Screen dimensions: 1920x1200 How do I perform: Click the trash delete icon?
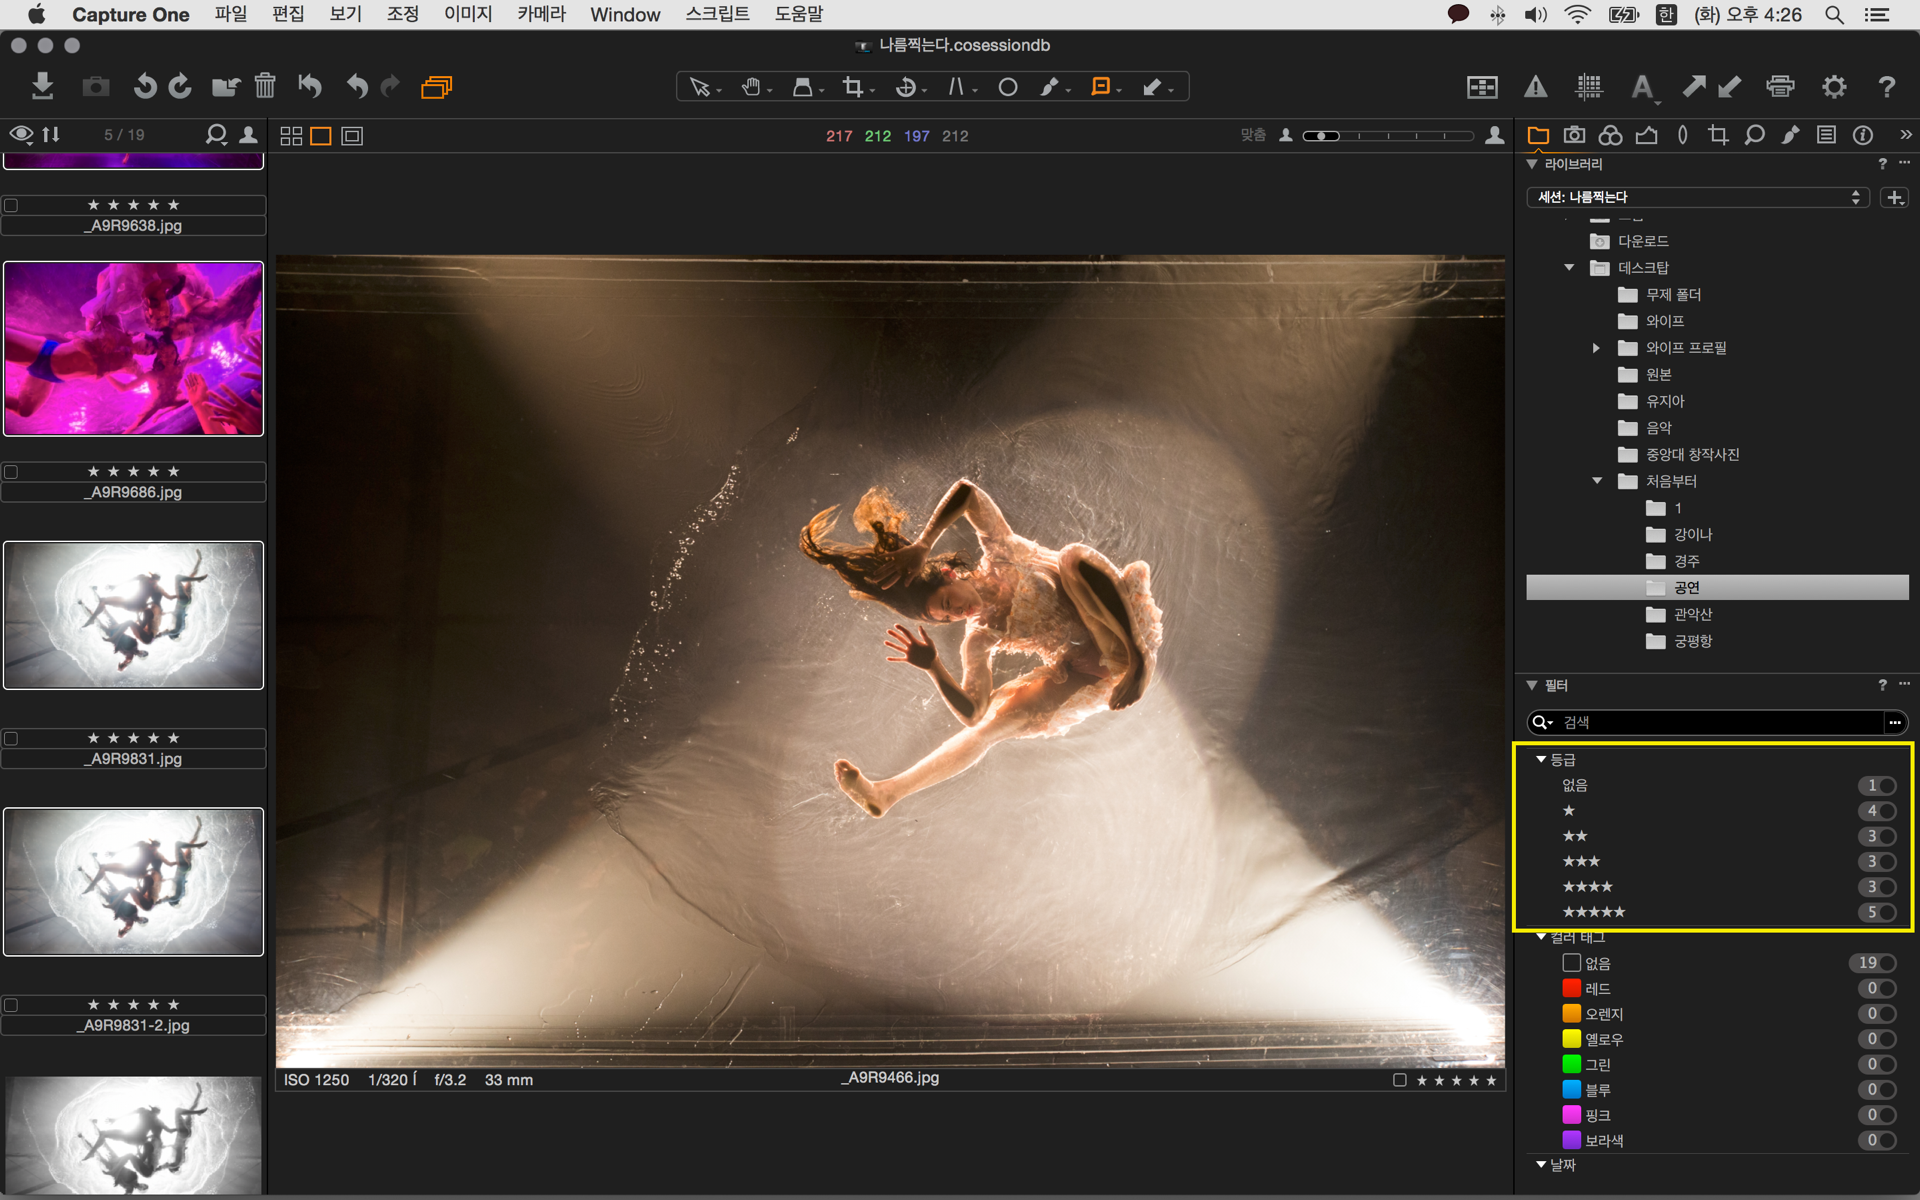pos(265,87)
